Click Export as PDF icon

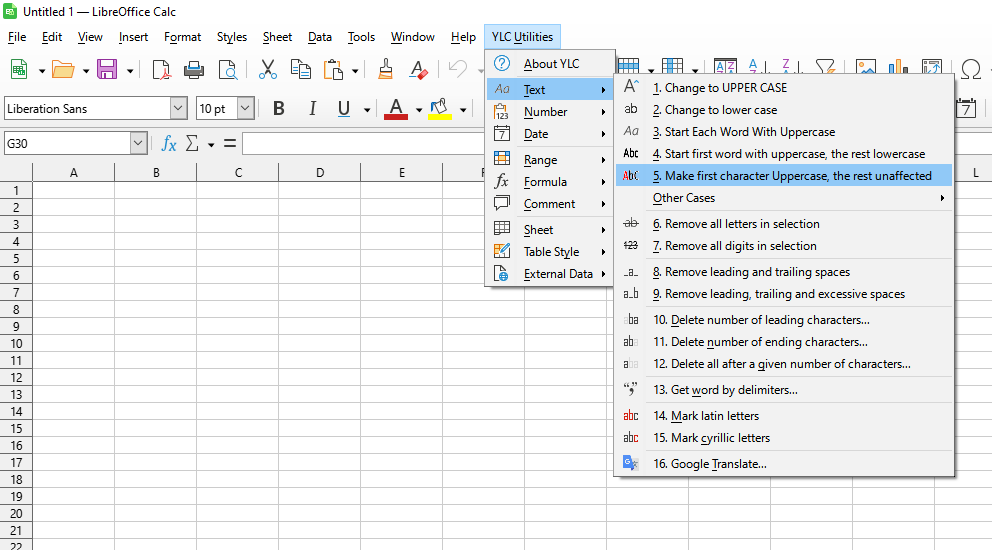tap(161, 69)
